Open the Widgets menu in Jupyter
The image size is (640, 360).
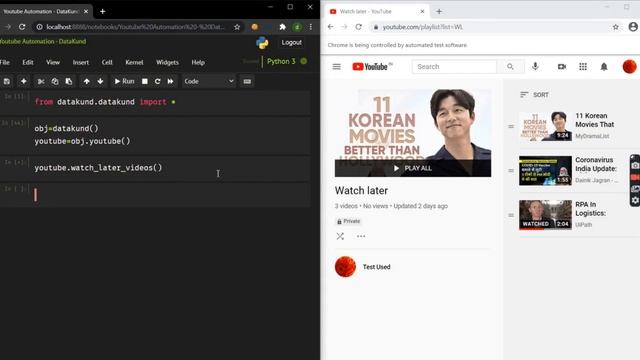pos(167,62)
